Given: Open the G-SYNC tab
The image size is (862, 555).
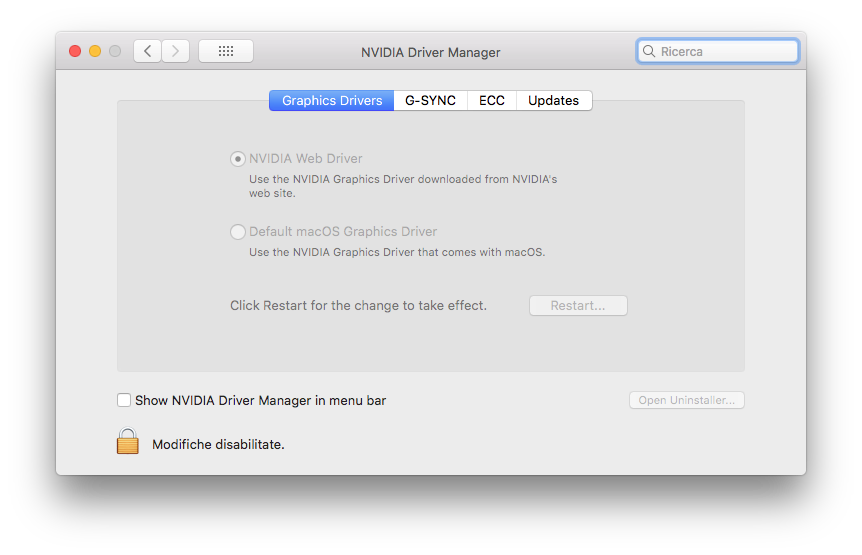Looking at the screenshot, I should [x=430, y=101].
